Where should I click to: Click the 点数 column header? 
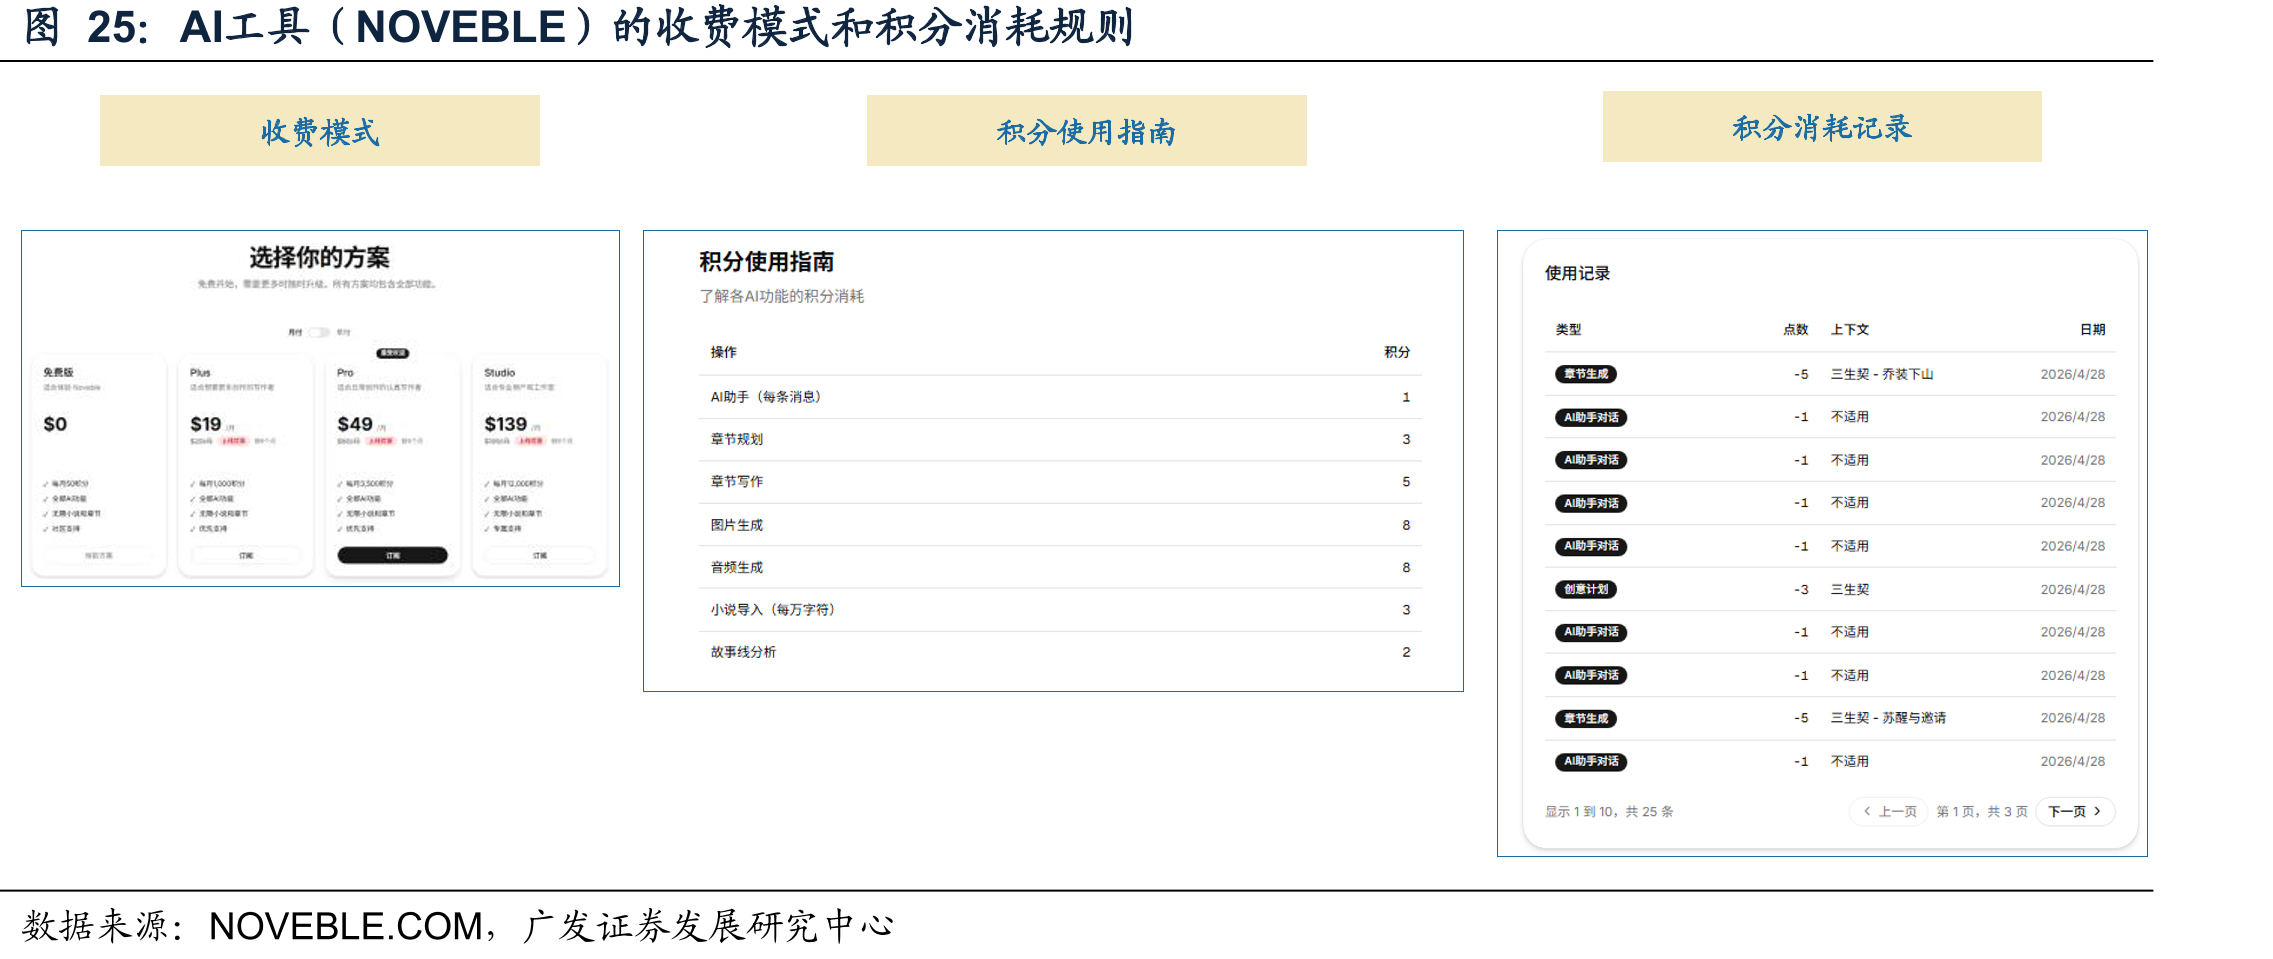click(1796, 329)
